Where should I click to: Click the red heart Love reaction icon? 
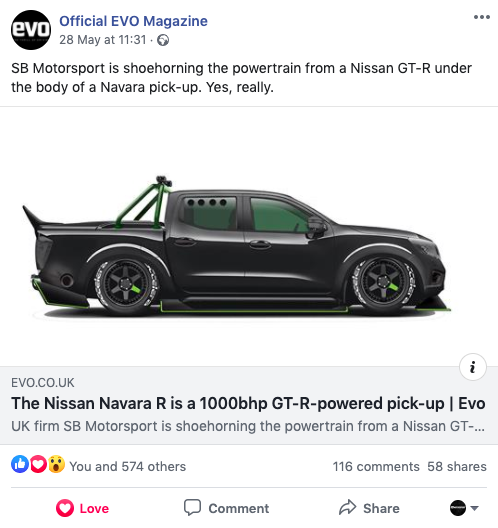coord(38,464)
